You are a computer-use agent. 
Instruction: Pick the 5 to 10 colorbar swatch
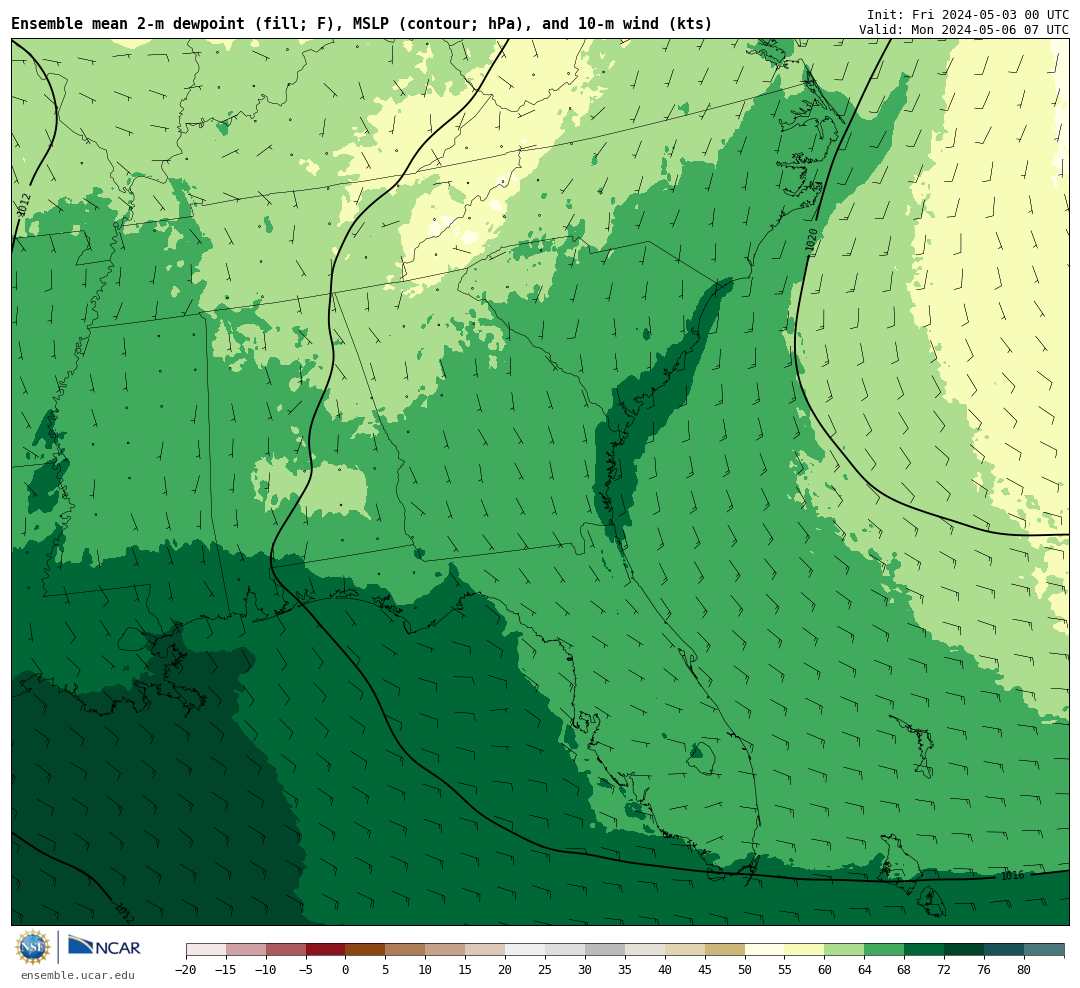pyautogui.click(x=406, y=950)
